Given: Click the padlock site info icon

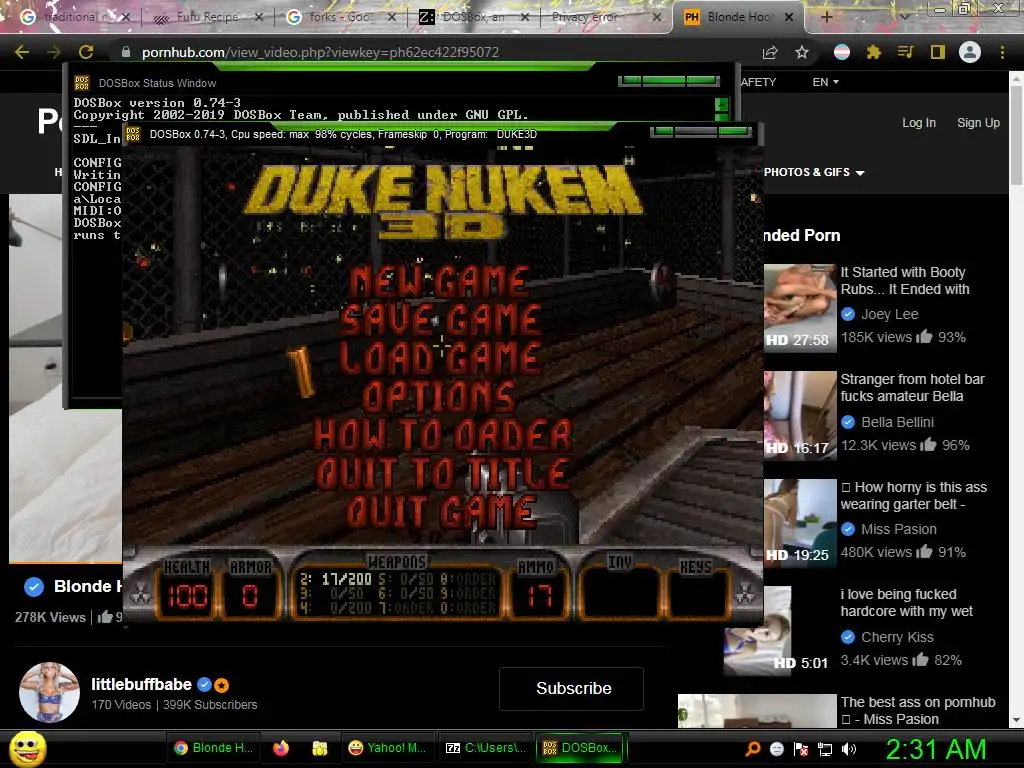Looking at the screenshot, I should (126, 52).
